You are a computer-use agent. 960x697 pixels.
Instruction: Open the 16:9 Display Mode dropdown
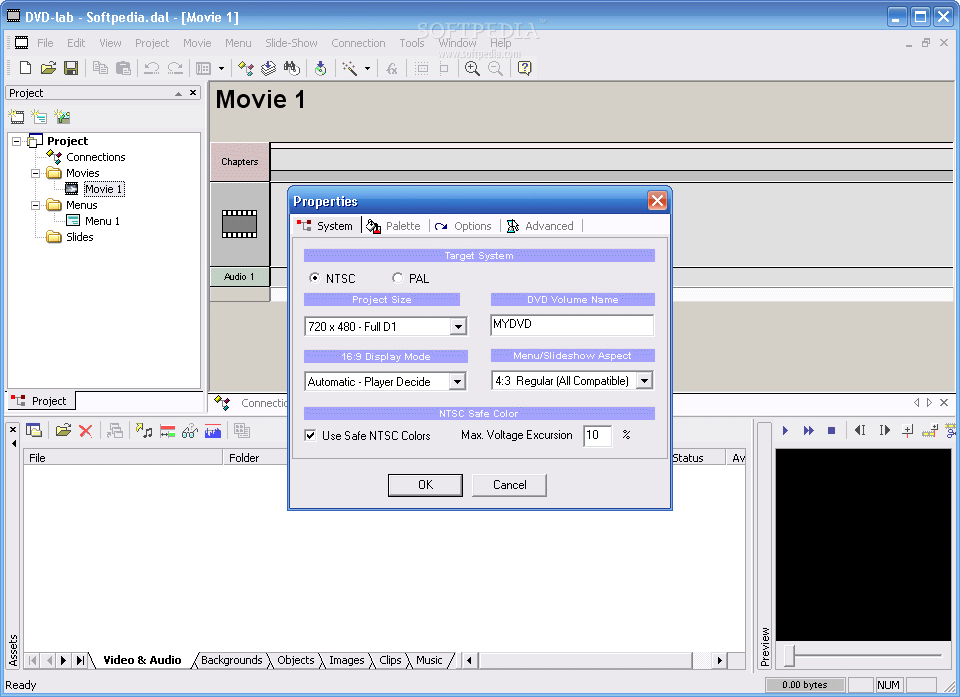tap(457, 382)
